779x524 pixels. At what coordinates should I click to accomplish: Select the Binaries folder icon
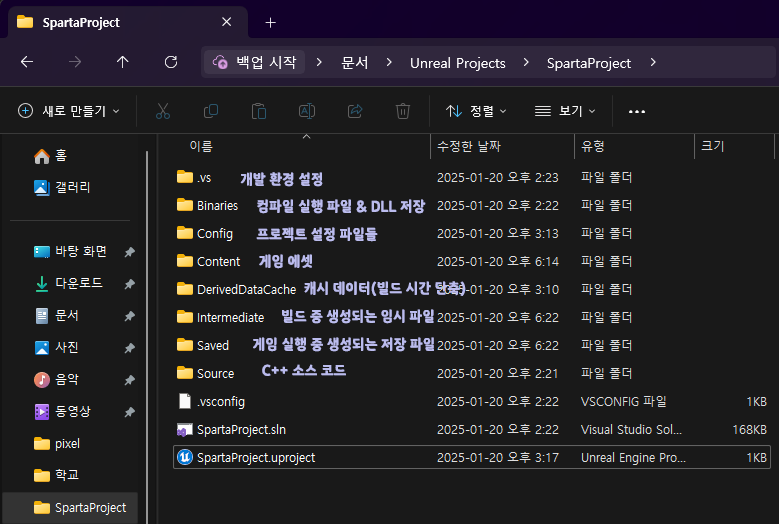click(185, 205)
